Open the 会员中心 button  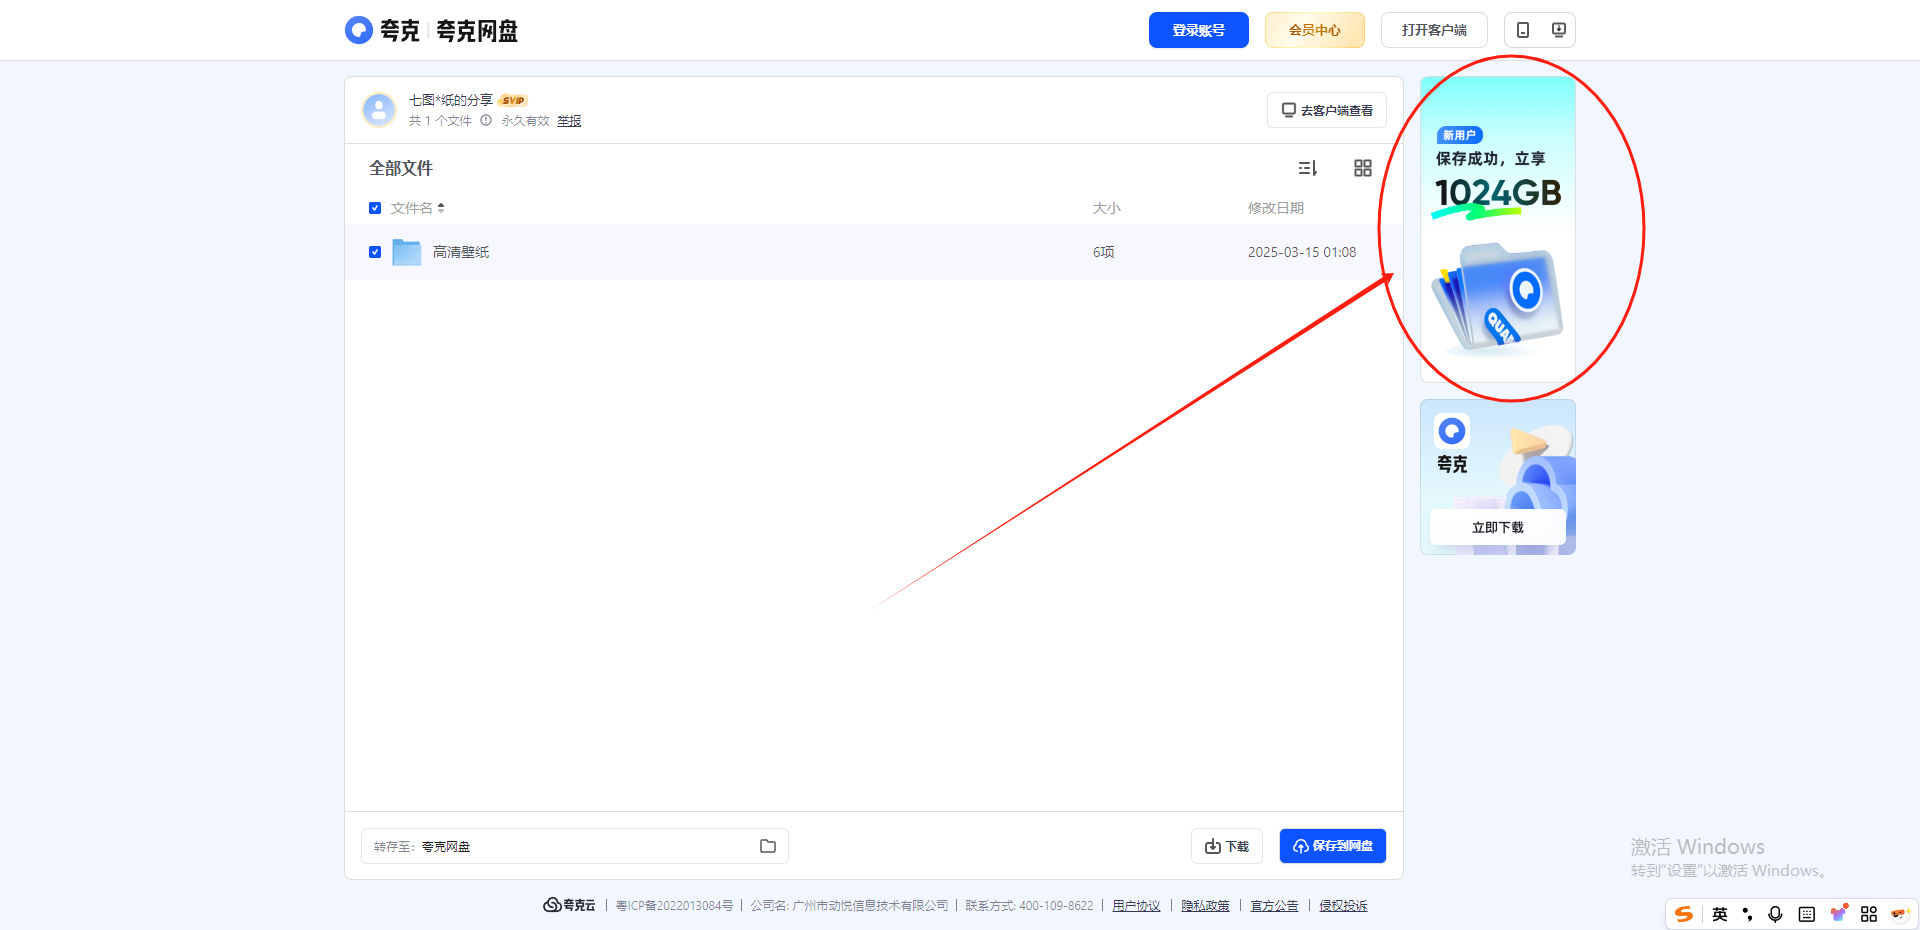tap(1314, 30)
